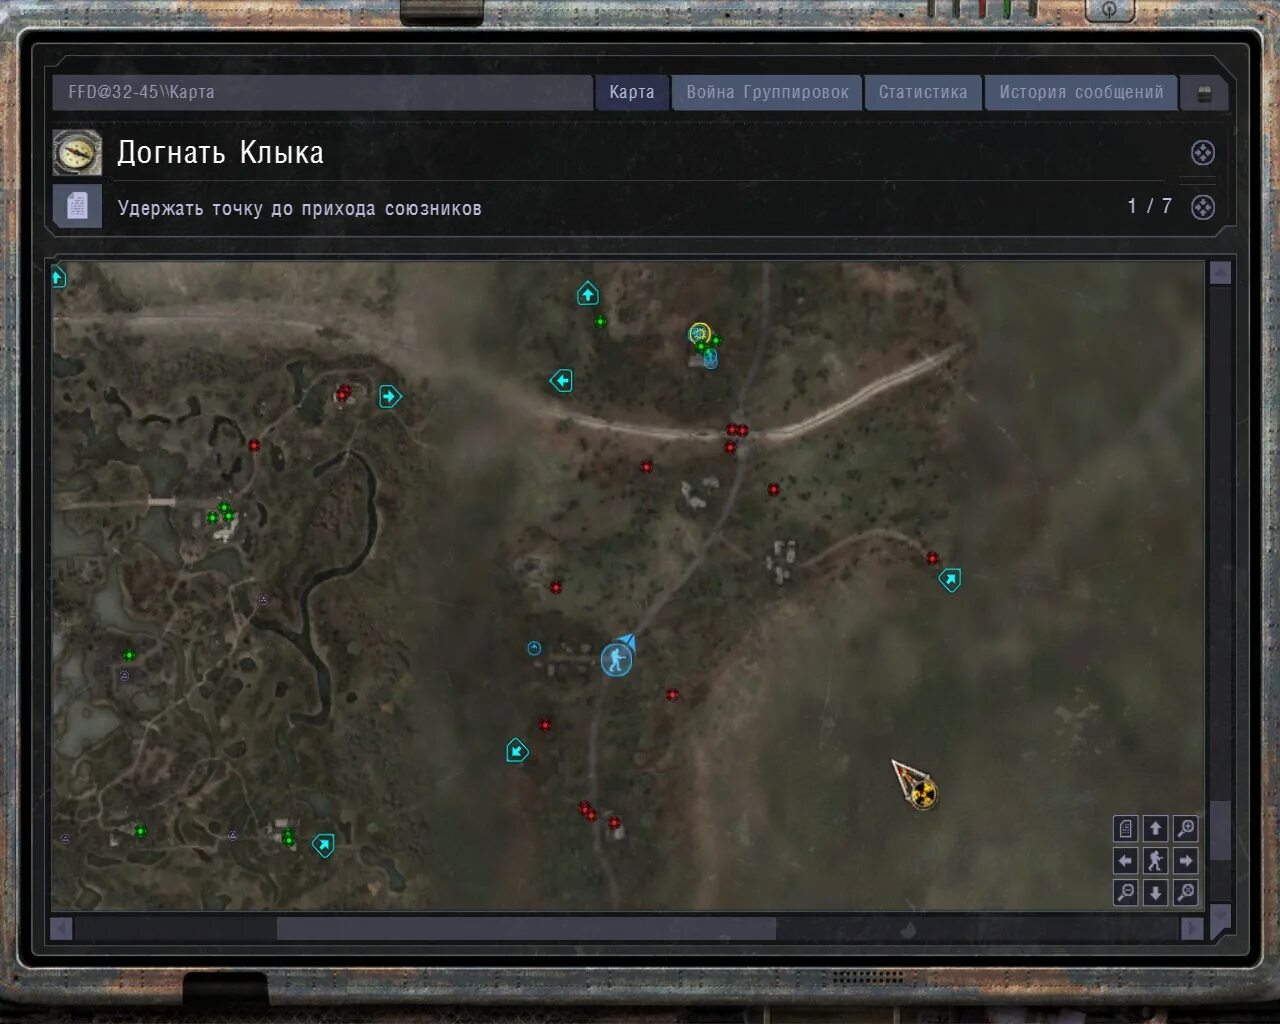The width and height of the screenshot is (1280, 1024).
Task: Click the radiation-symbol cursor marker
Action: click(x=924, y=794)
